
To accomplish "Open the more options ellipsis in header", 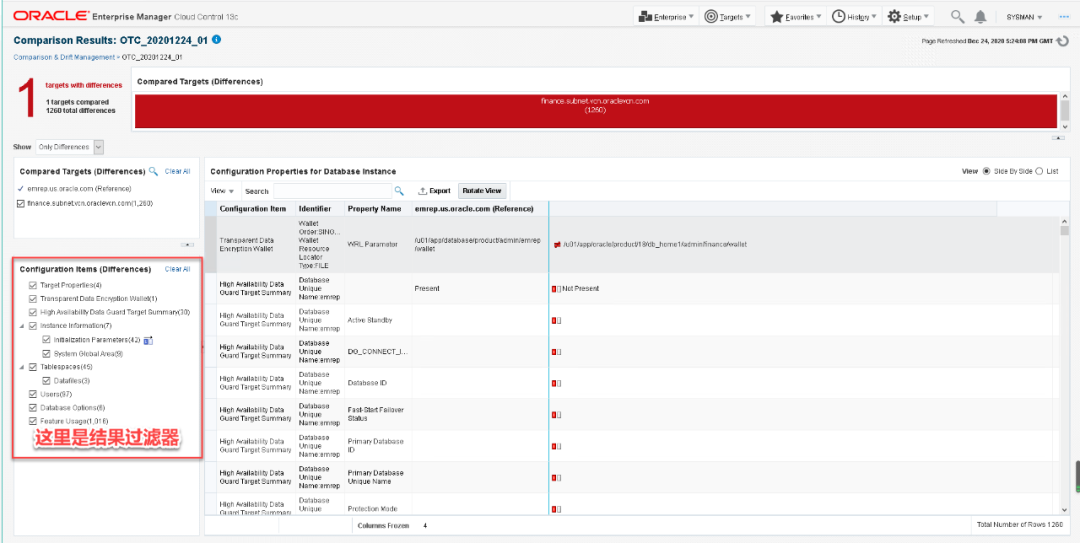I will click(x=1062, y=17).
